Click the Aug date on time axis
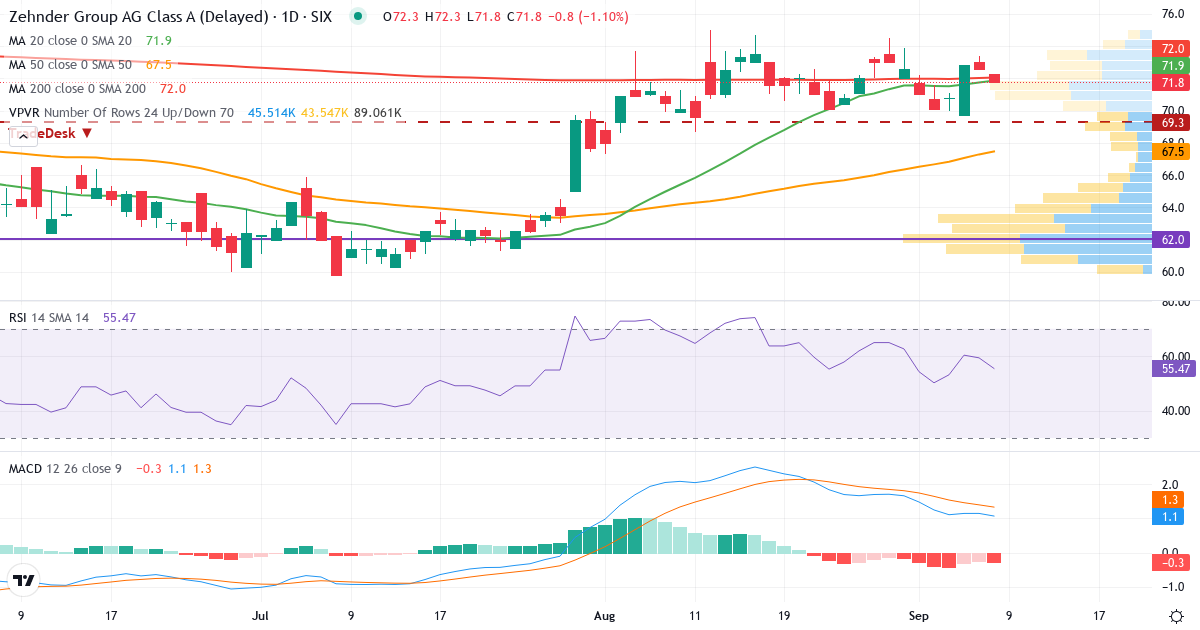 604,616
